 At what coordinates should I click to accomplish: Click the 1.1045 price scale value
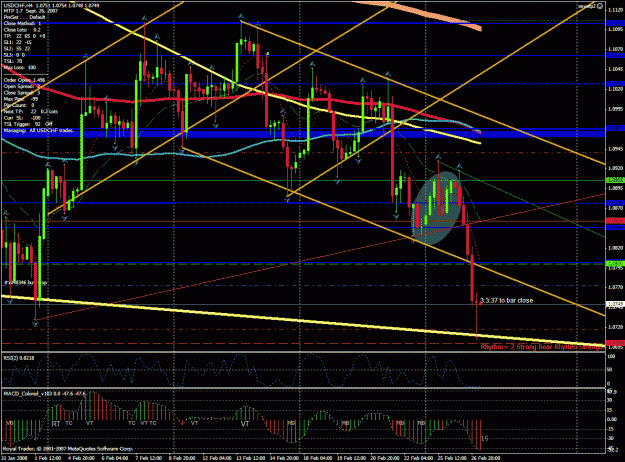615,69
